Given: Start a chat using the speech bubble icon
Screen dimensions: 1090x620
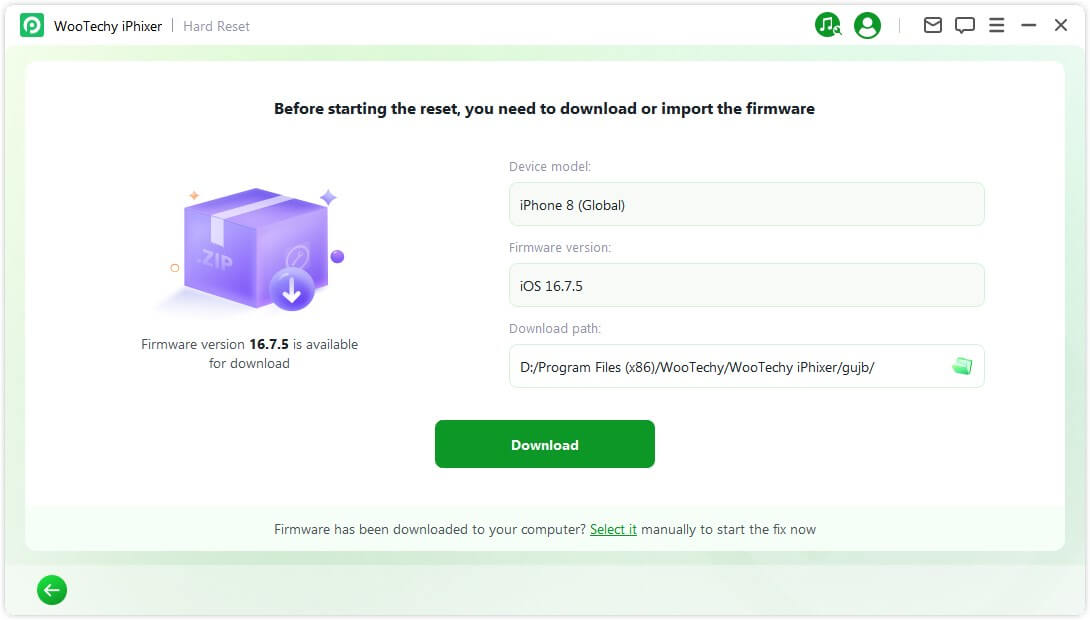Looking at the screenshot, I should coord(965,25).
